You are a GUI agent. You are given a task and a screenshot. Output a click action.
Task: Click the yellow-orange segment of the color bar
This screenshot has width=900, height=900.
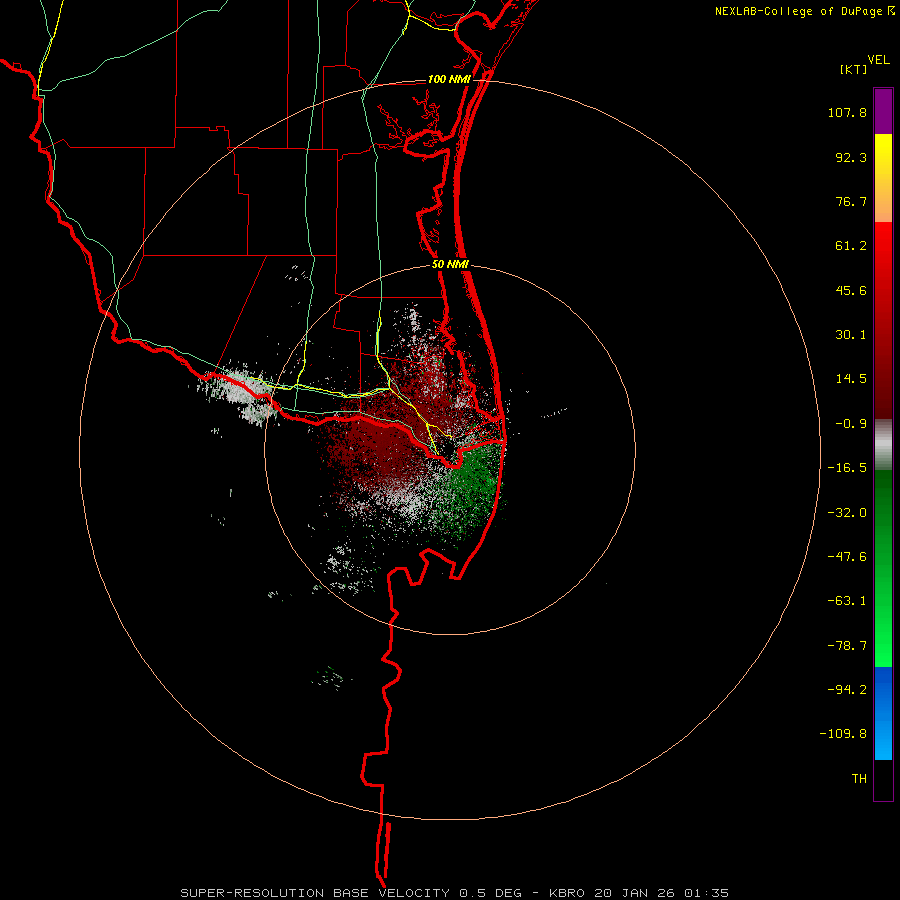[883, 178]
